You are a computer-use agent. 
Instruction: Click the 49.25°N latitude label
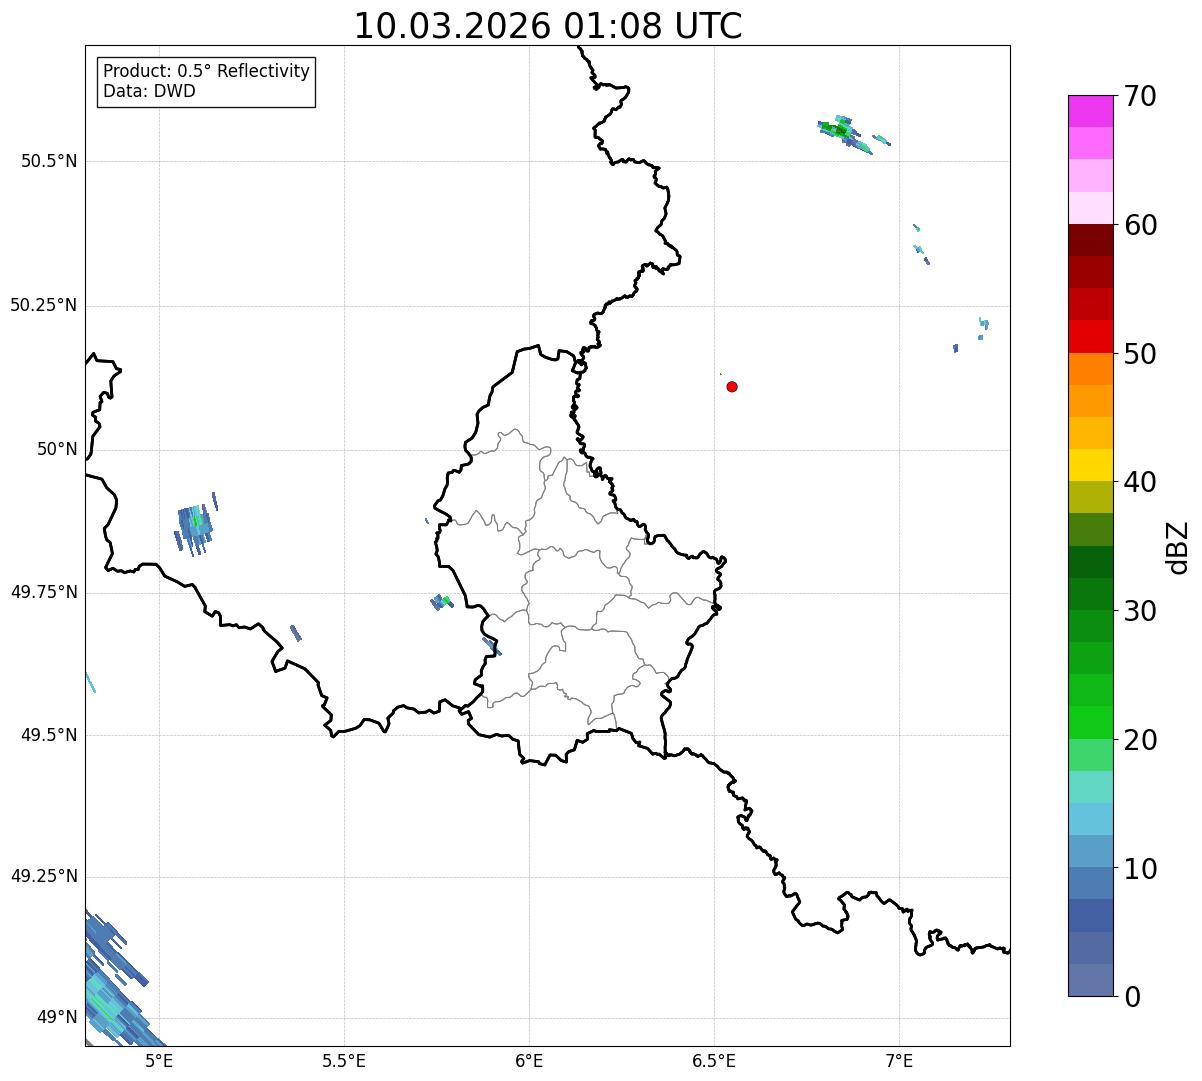tap(44, 876)
